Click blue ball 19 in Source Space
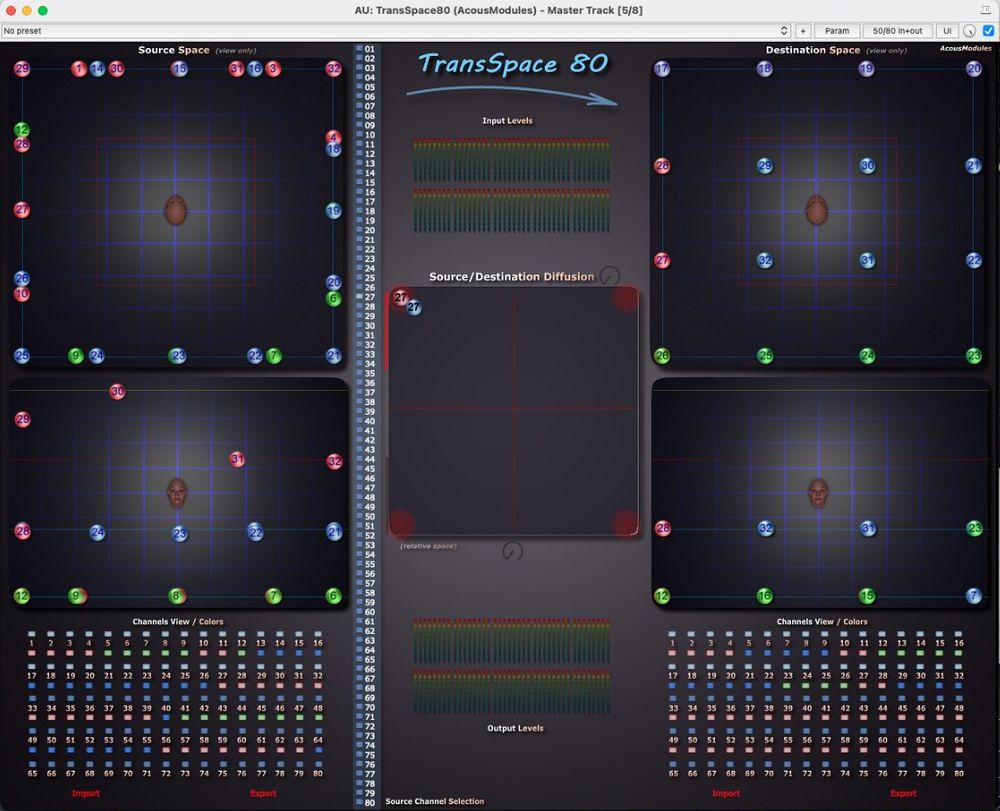1000x811 pixels. tap(334, 210)
